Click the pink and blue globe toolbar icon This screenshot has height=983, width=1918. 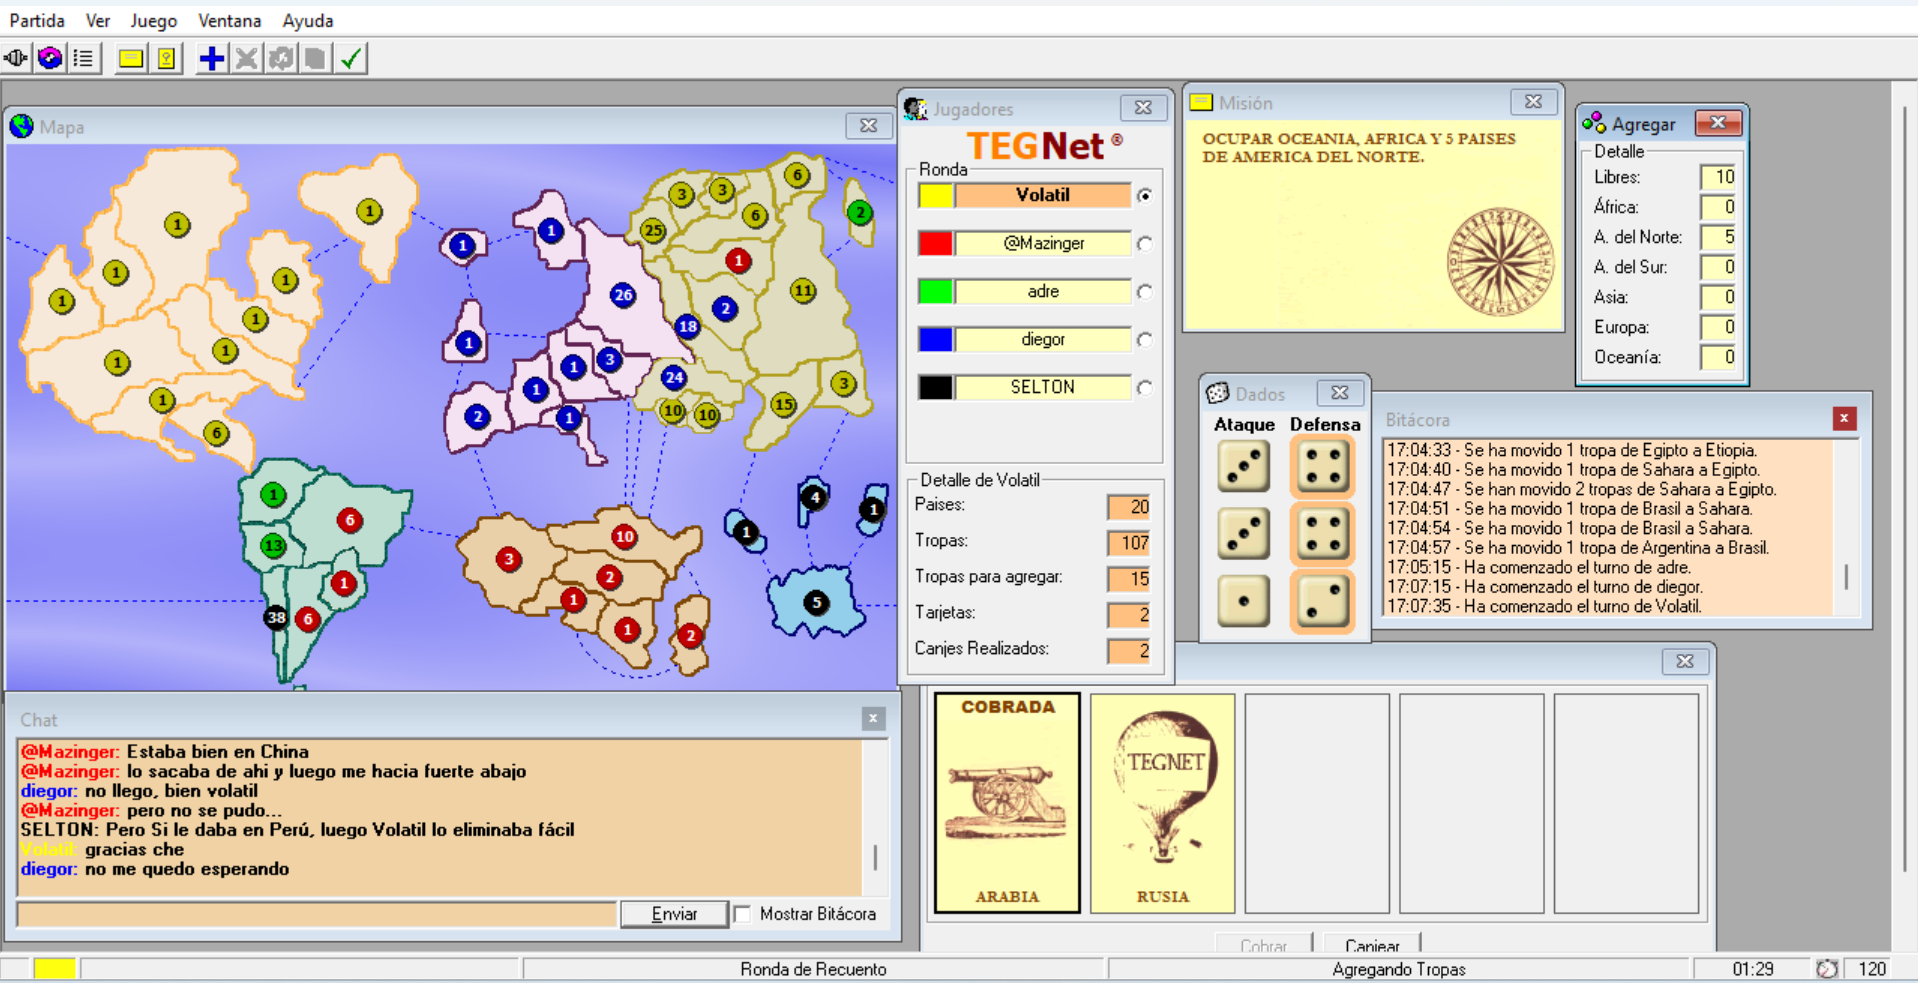click(50, 59)
